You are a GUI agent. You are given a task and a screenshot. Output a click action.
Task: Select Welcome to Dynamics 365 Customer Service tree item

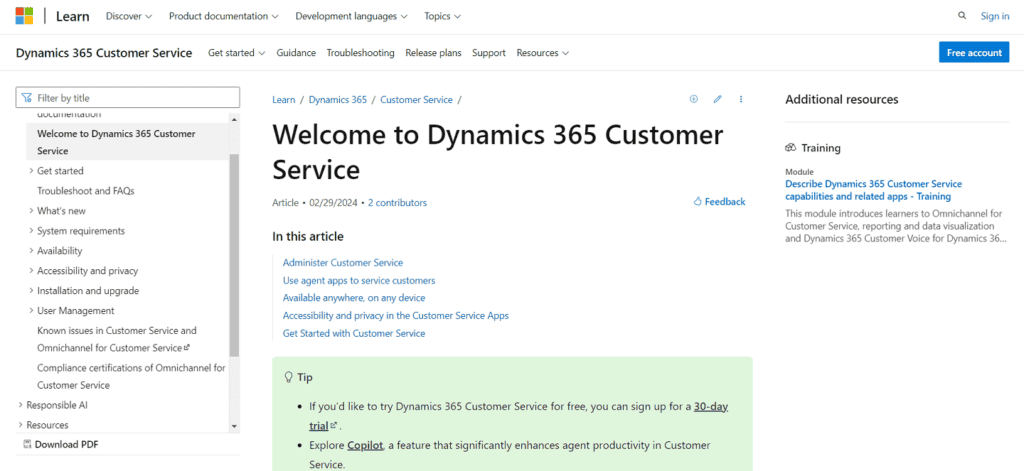click(128, 142)
